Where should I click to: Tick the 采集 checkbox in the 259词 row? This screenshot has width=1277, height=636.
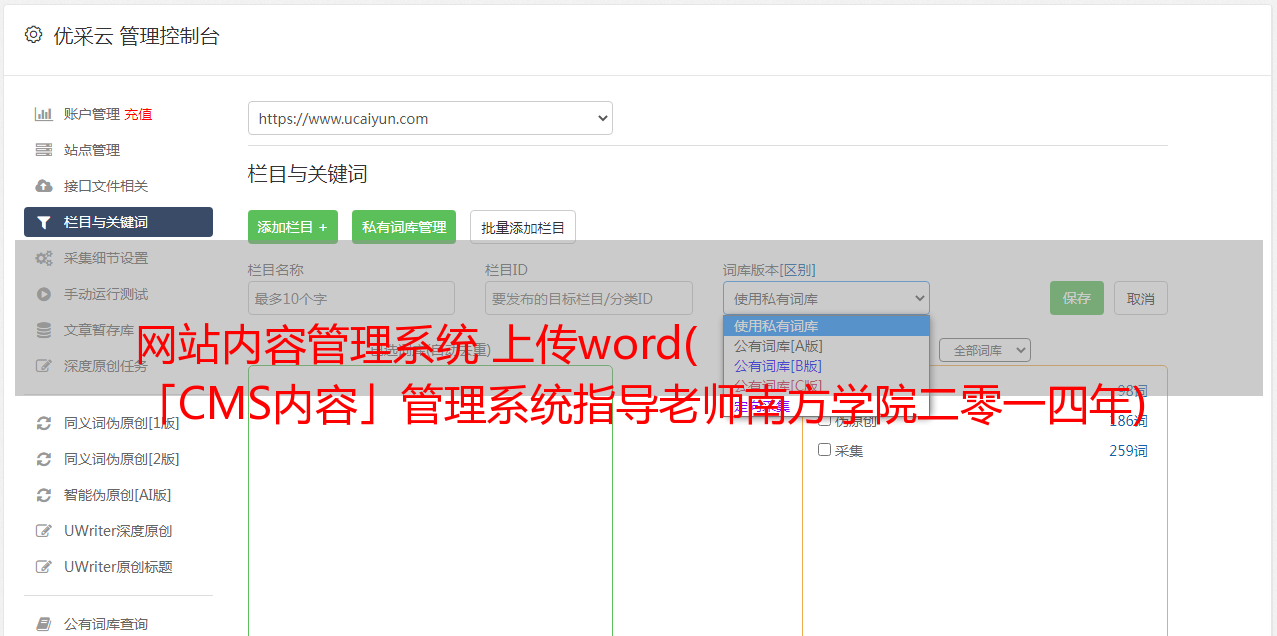[825, 450]
